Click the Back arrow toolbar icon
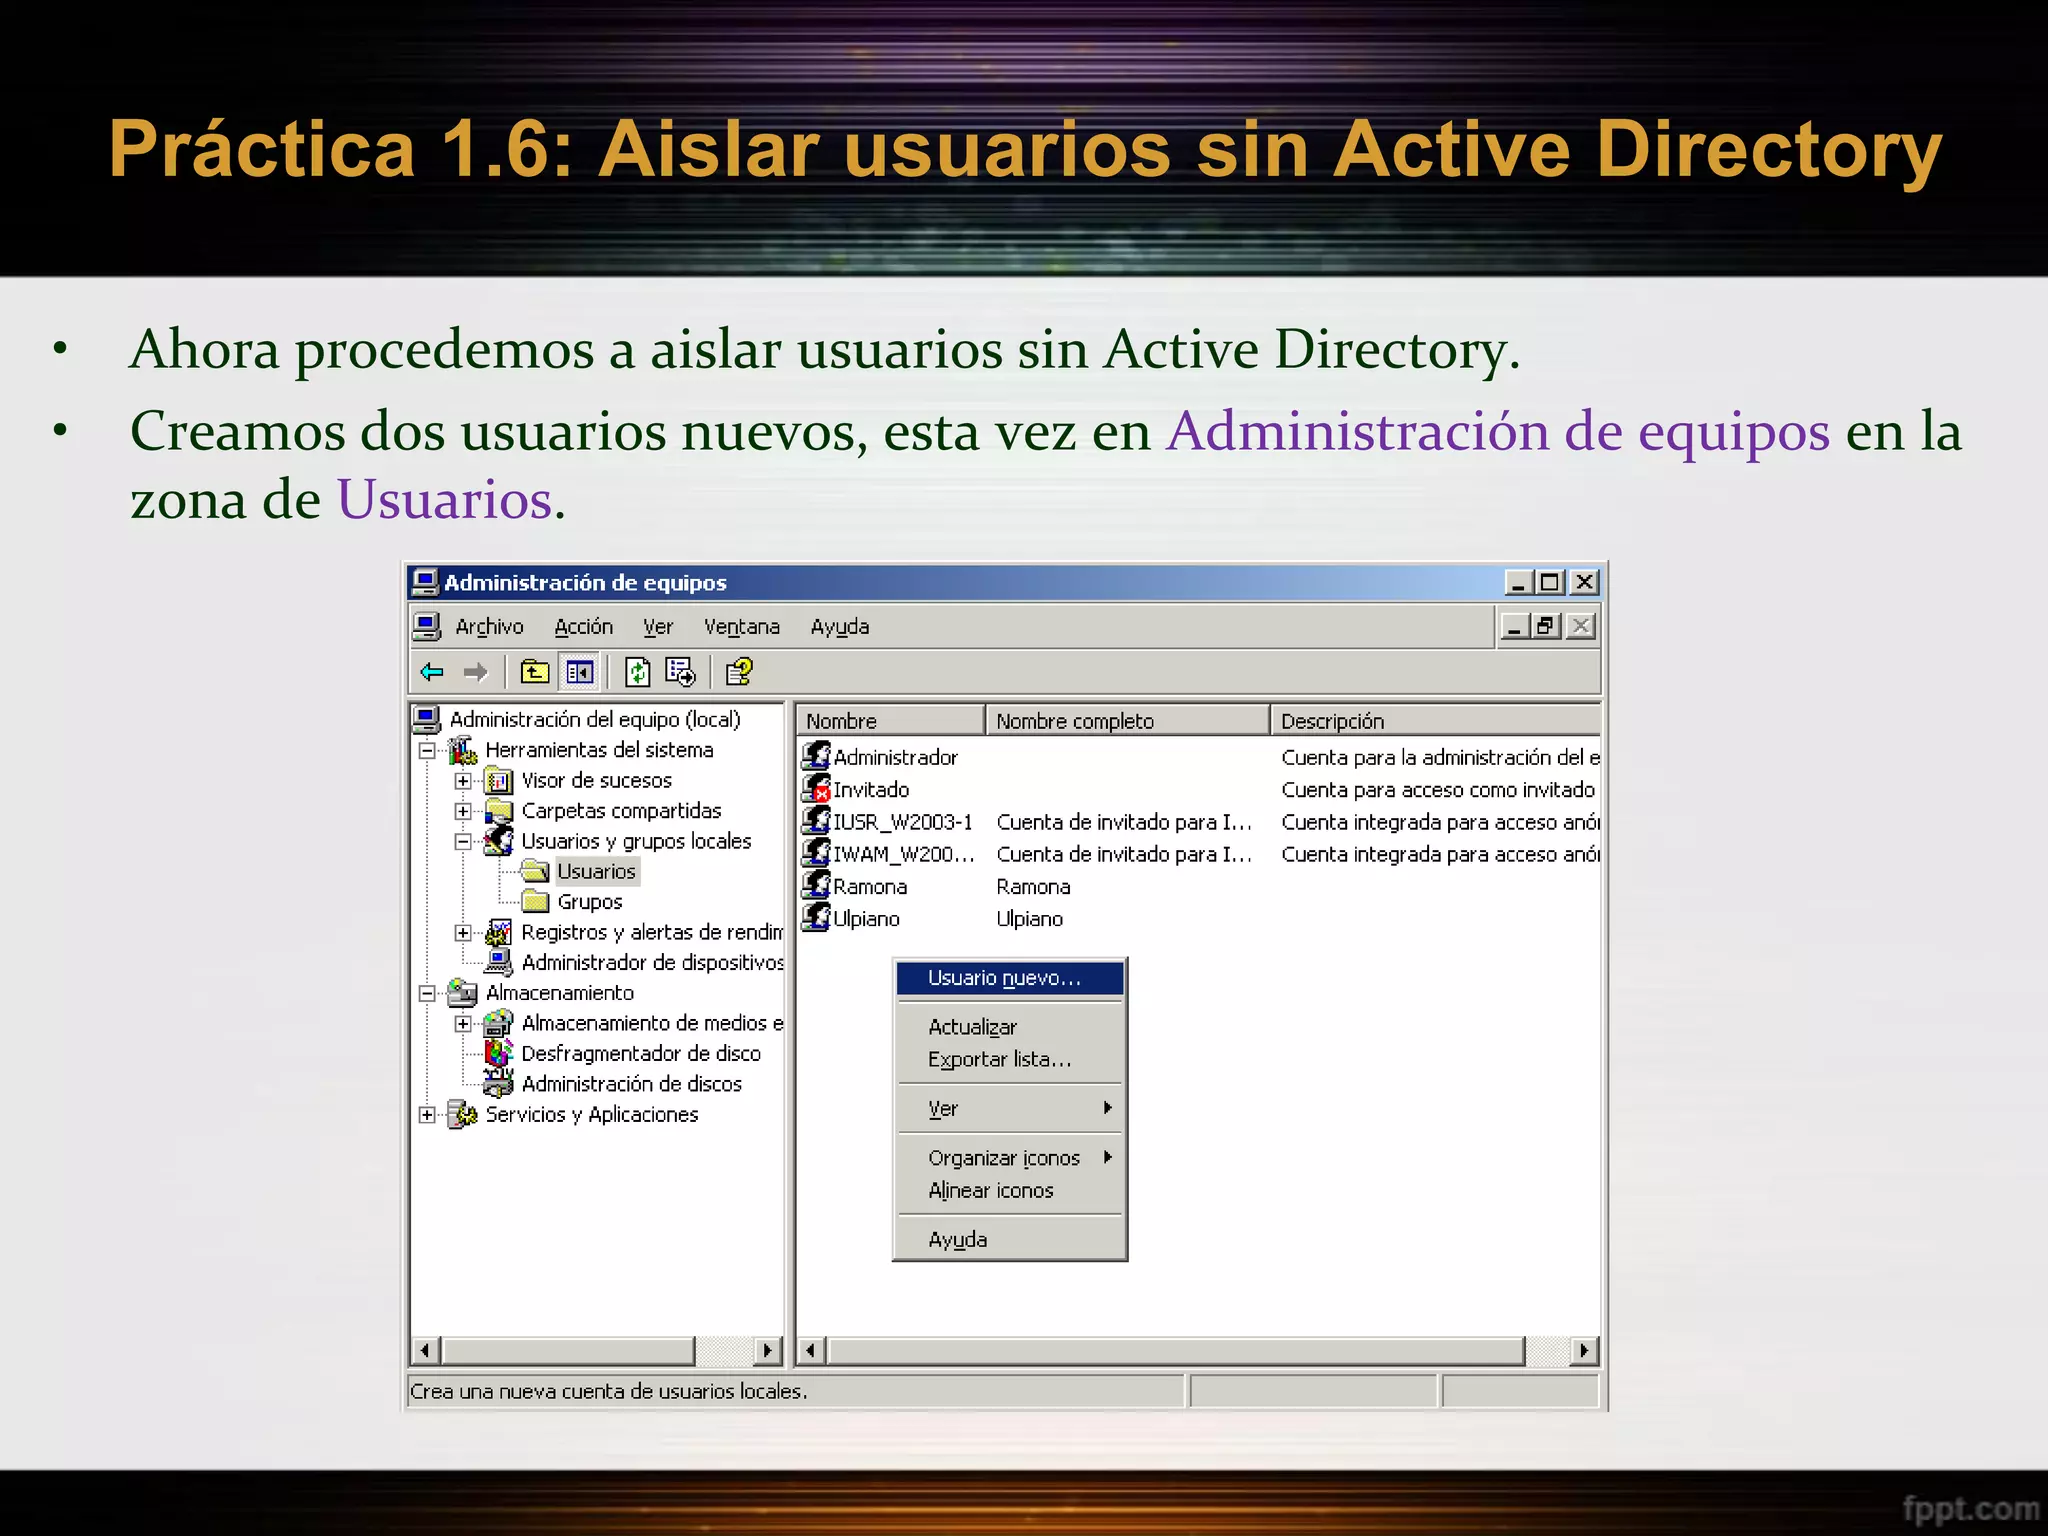Viewport: 2048px width, 1536px height. (432, 672)
